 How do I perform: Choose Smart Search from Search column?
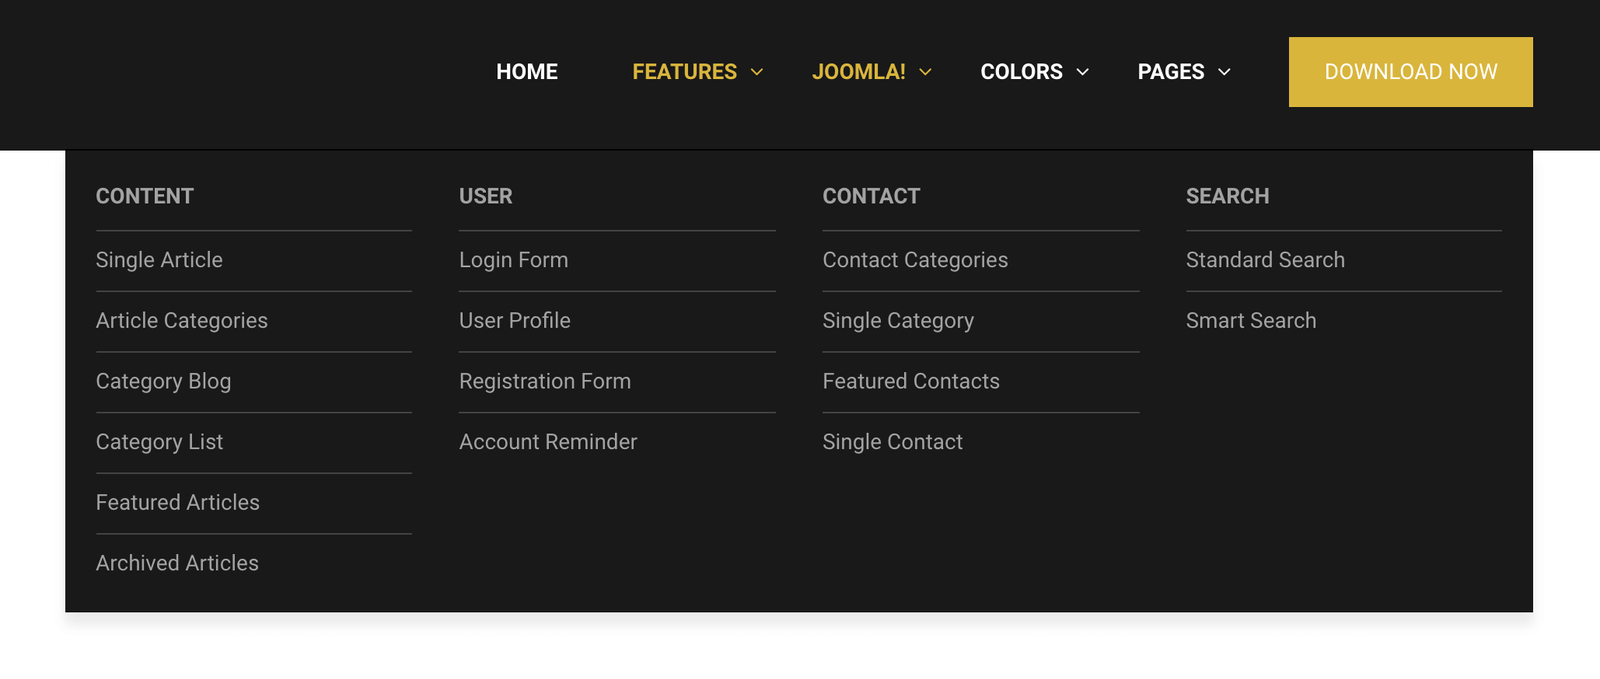[x=1250, y=321]
